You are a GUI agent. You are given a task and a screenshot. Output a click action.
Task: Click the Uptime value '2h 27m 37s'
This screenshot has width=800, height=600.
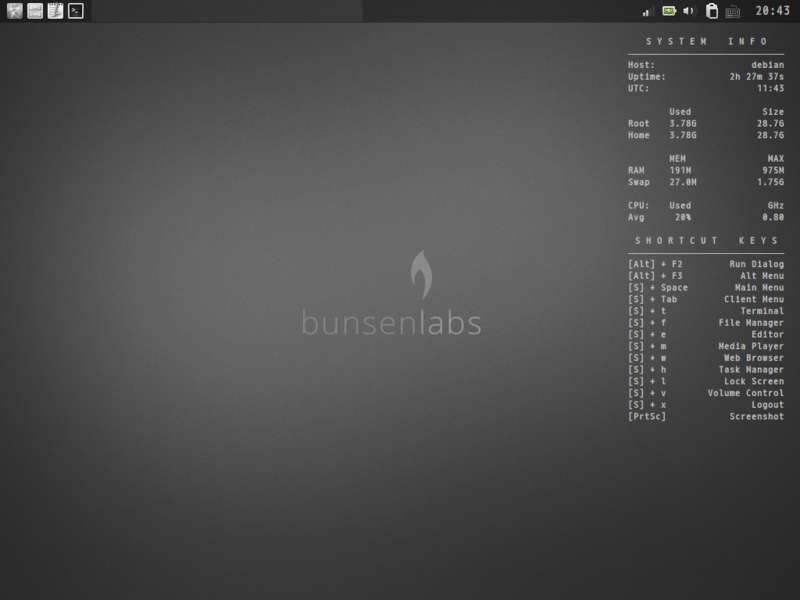[757, 77]
